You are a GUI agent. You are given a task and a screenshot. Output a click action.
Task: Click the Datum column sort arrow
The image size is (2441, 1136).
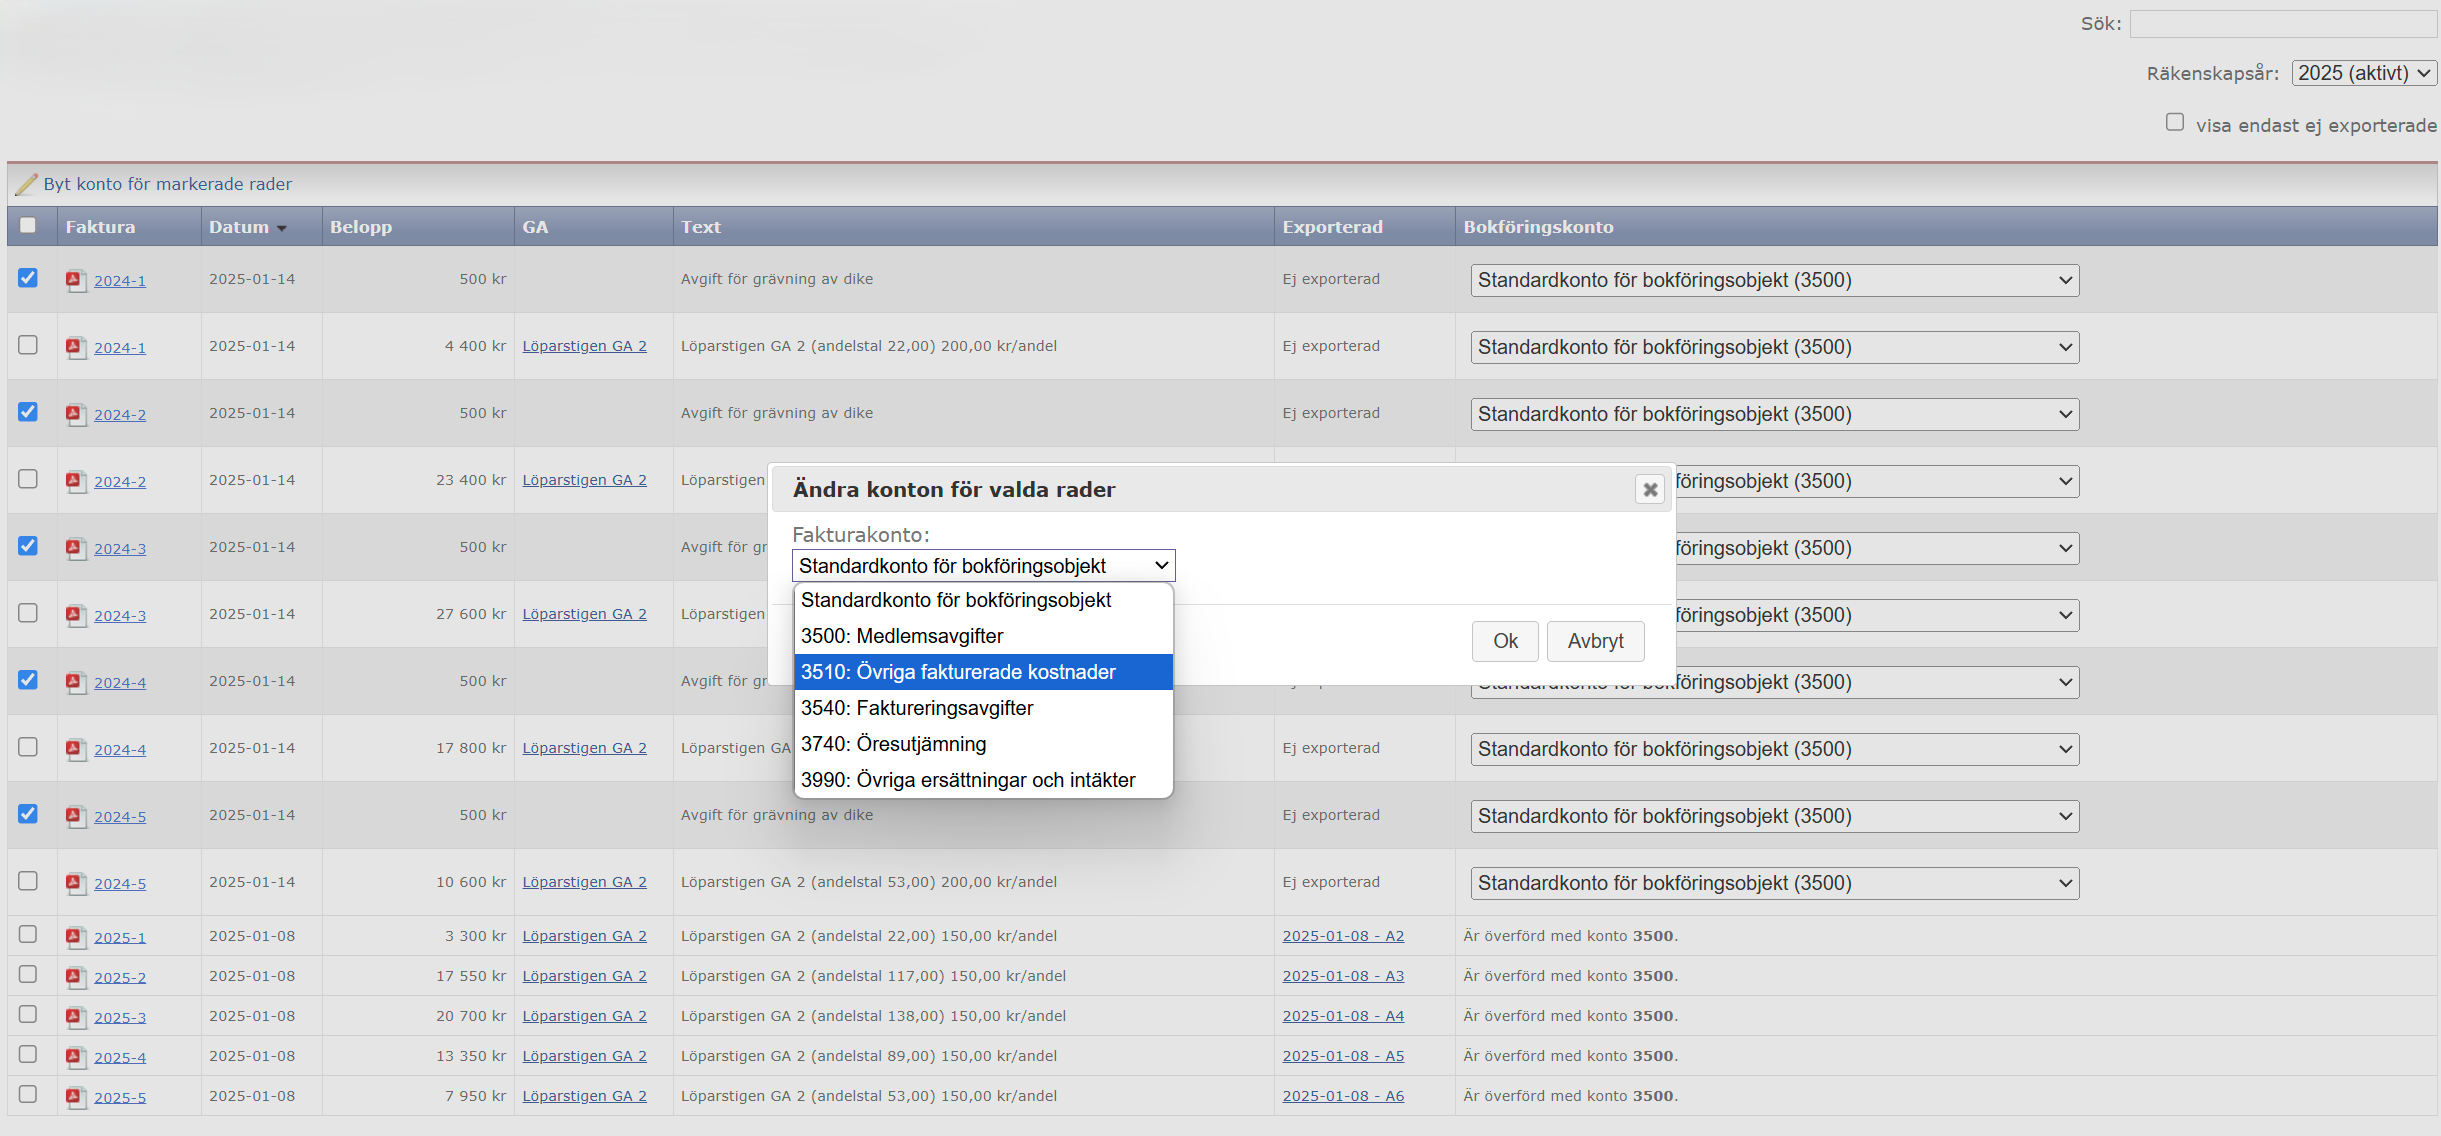click(x=282, y=229)
